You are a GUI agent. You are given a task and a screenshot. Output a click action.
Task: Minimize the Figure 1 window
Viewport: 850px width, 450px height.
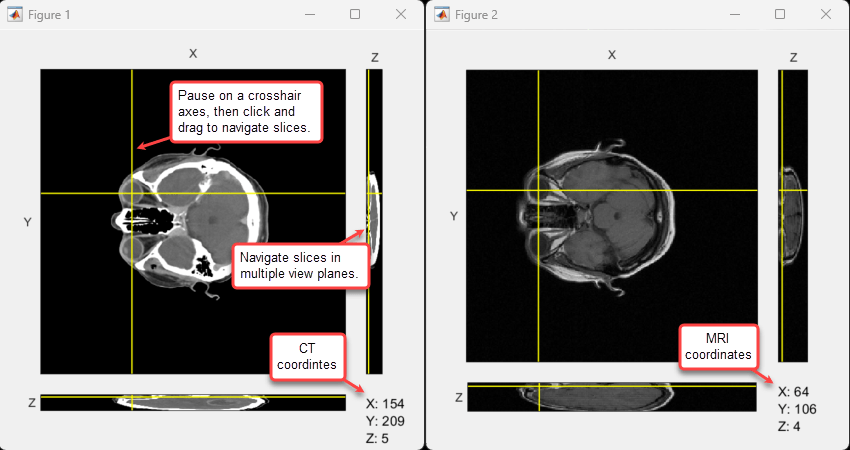(309, 15)
